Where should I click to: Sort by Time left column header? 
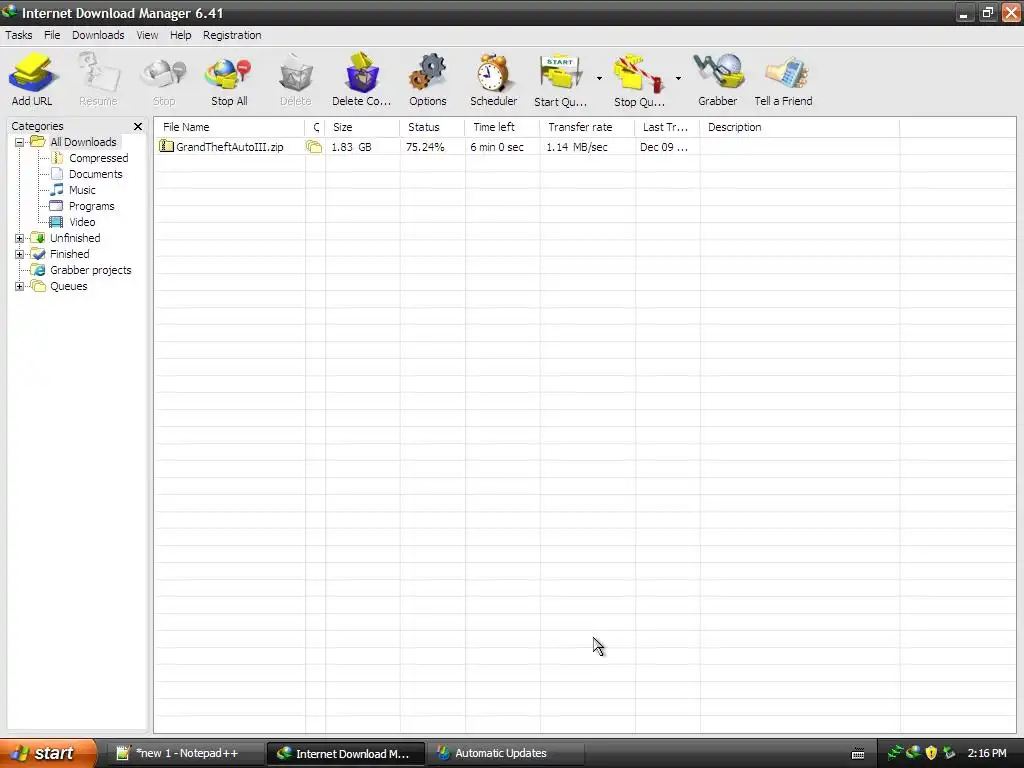coord(503,127)
